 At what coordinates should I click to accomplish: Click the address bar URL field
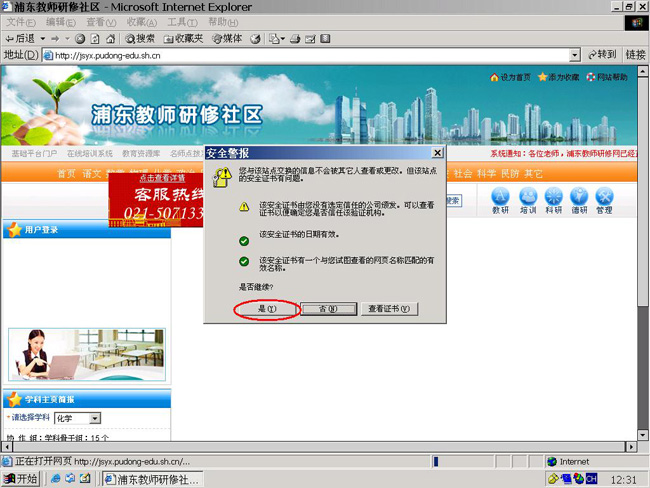(307, 55)
